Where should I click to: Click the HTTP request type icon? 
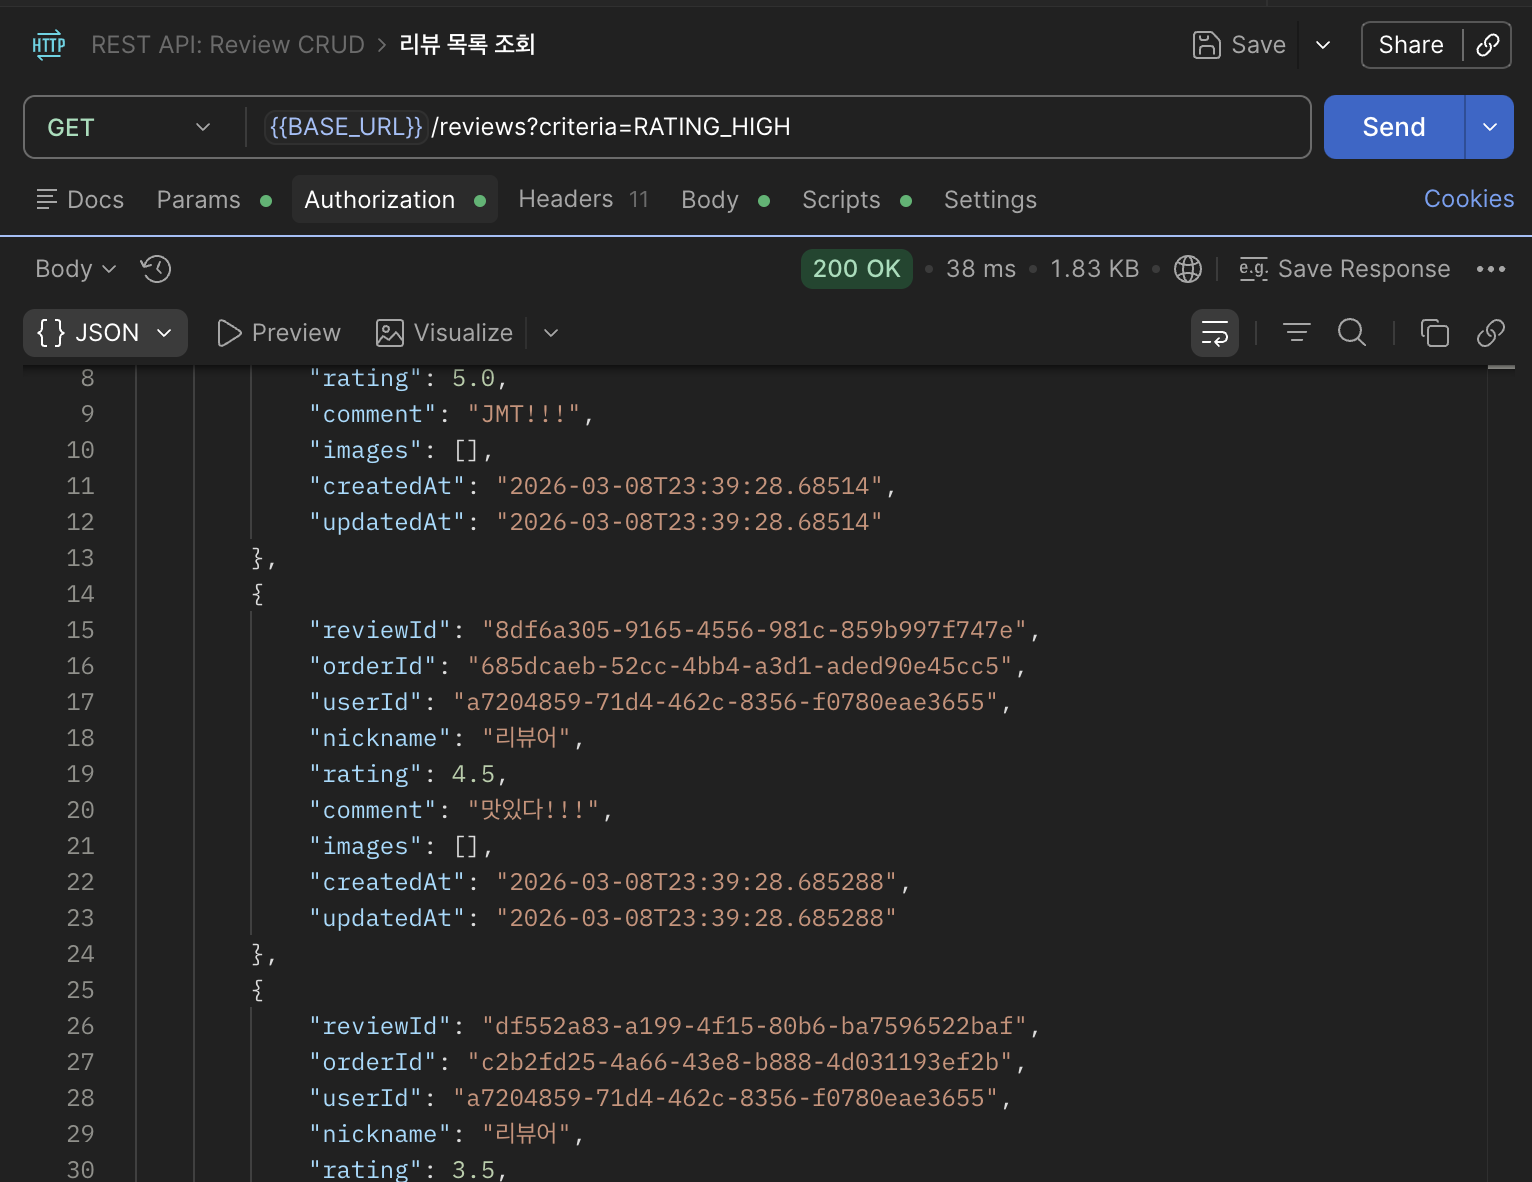(48, 45)
